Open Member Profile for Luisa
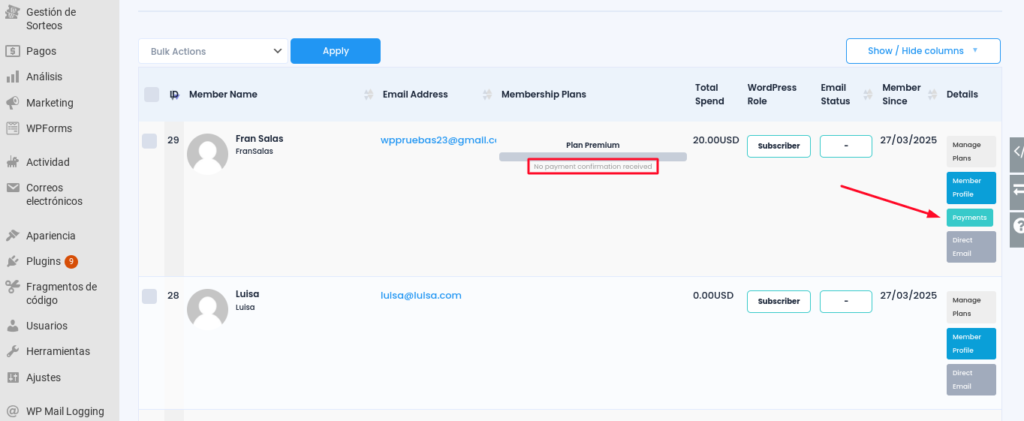The image size is (1024, 421). 971,343
